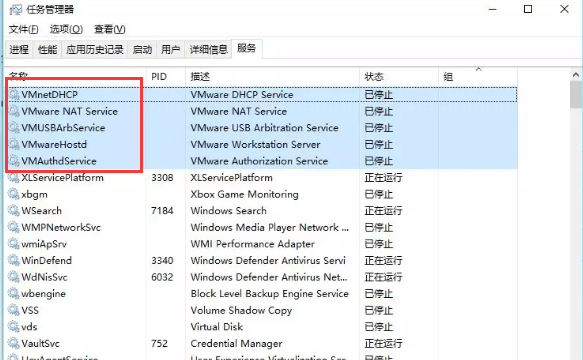Select the XLServicePlatform service row
Viewport: 583px width, 360px height.
(x=262, y=178)
